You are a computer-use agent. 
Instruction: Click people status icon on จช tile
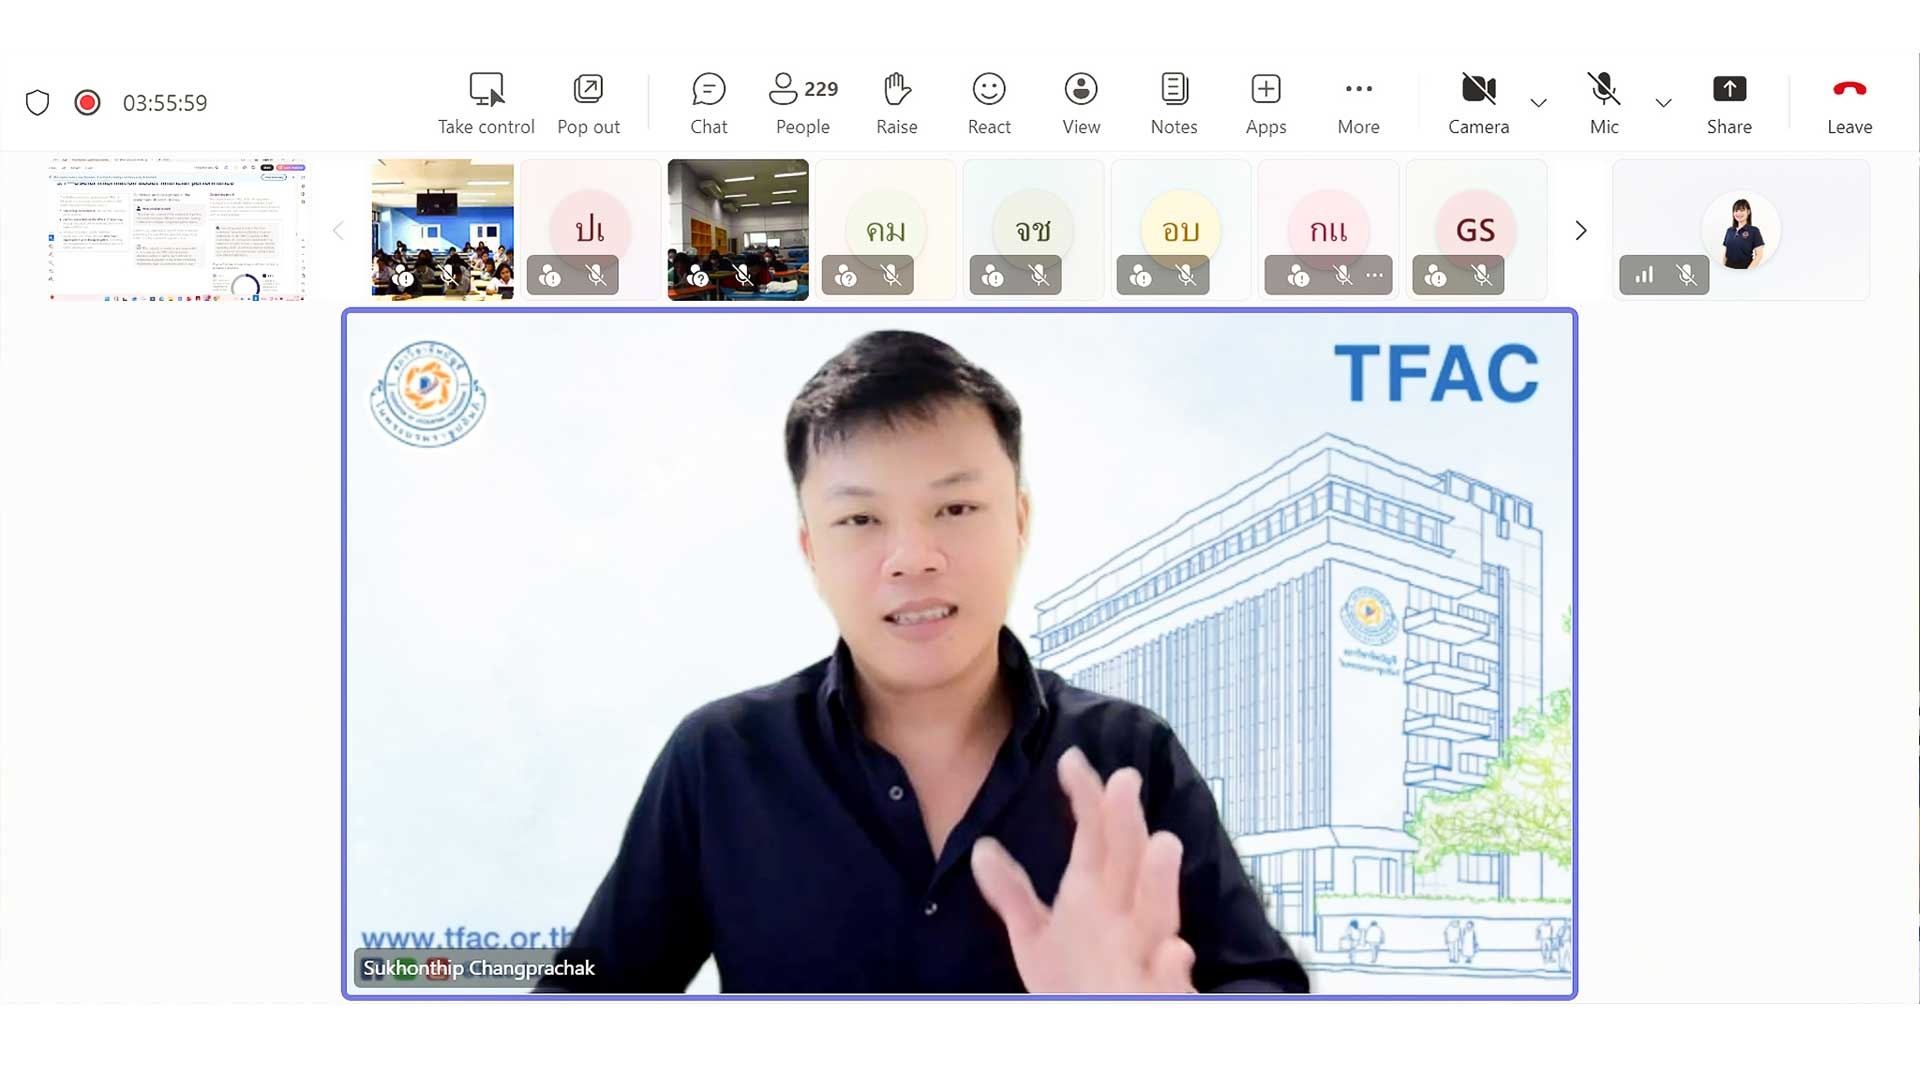[992, 276]
